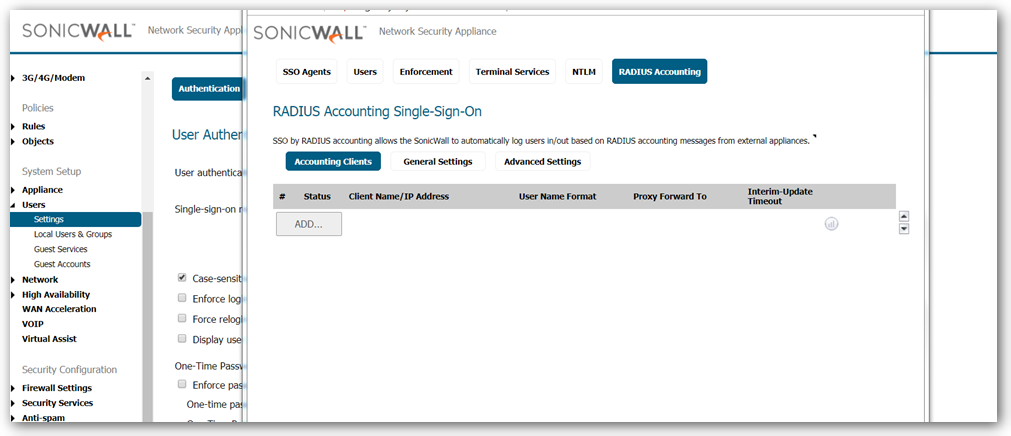Toggle the Display user checkbox

point(182,338)
